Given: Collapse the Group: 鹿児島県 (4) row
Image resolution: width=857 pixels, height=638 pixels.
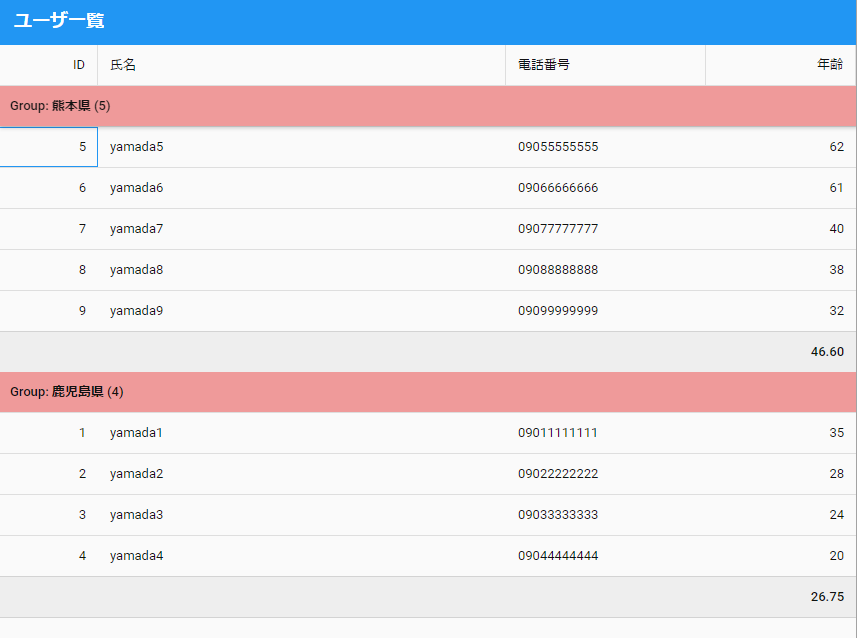Looking at the screenshot, I should click(x=428, y=392).
